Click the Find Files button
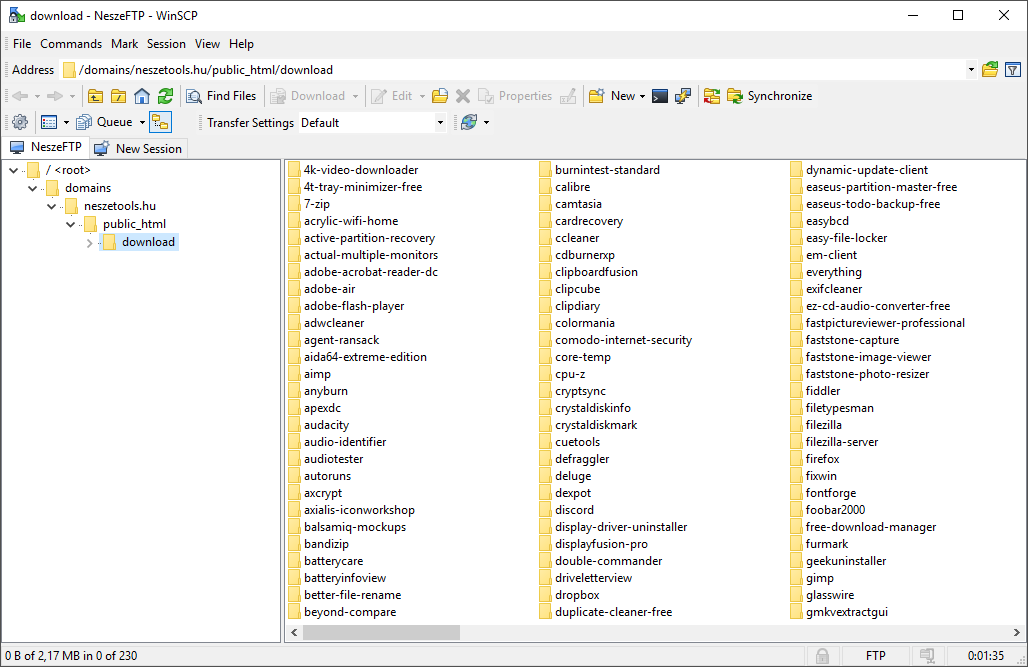1028x667 pixels. pyautogui.click(x=222, y=96)
